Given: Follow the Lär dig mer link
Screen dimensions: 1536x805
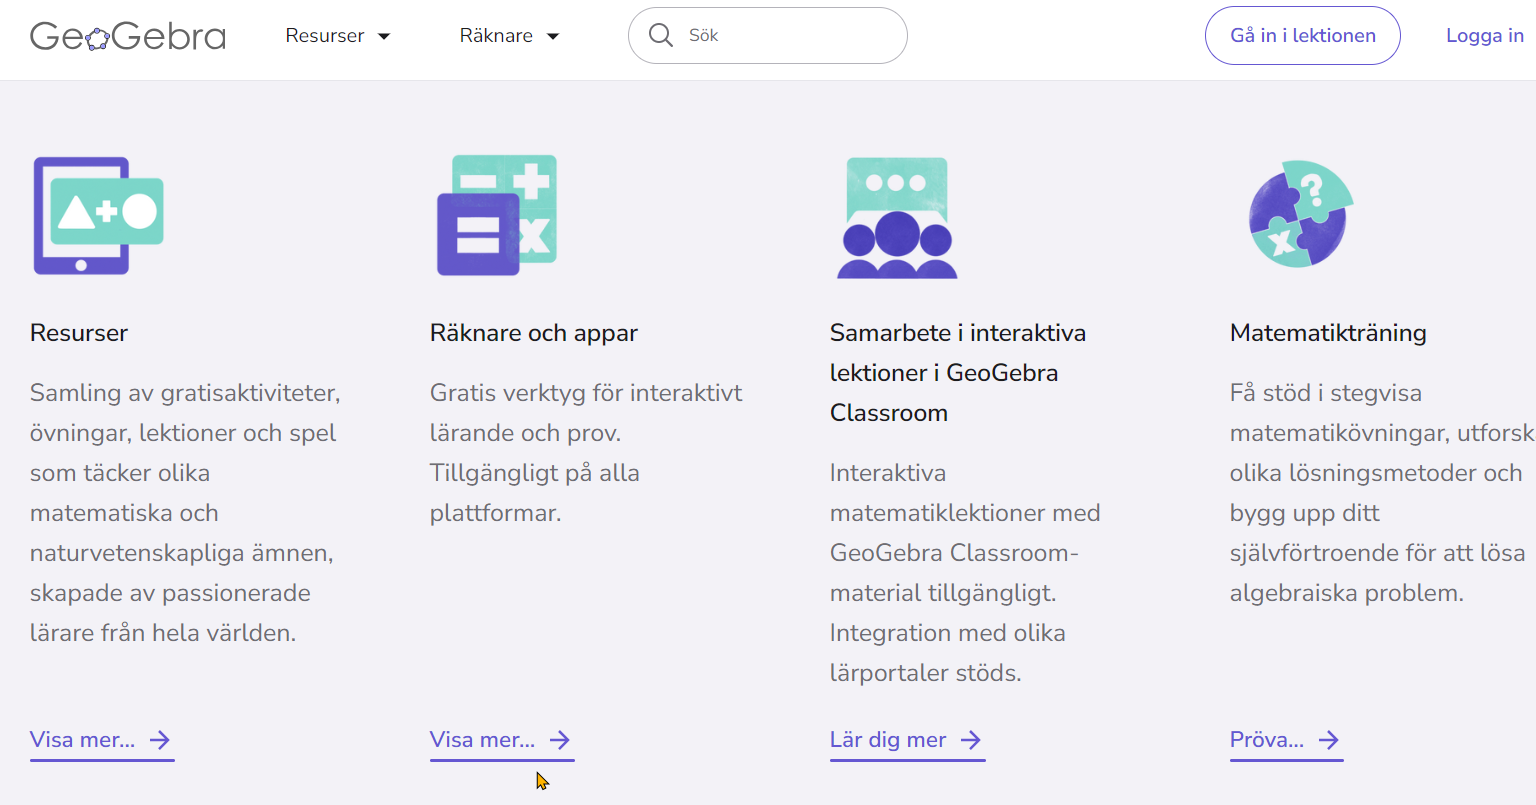Looking at the screenshot, I should click(888, 740).
